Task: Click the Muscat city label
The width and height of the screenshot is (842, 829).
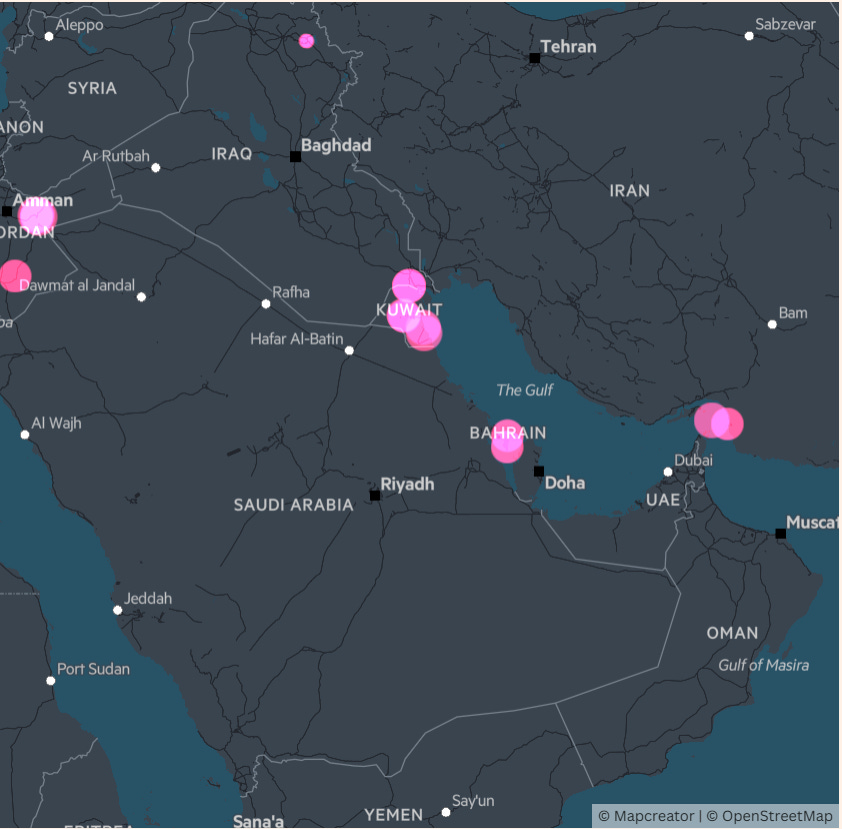Action: click(x=811, y=522)
